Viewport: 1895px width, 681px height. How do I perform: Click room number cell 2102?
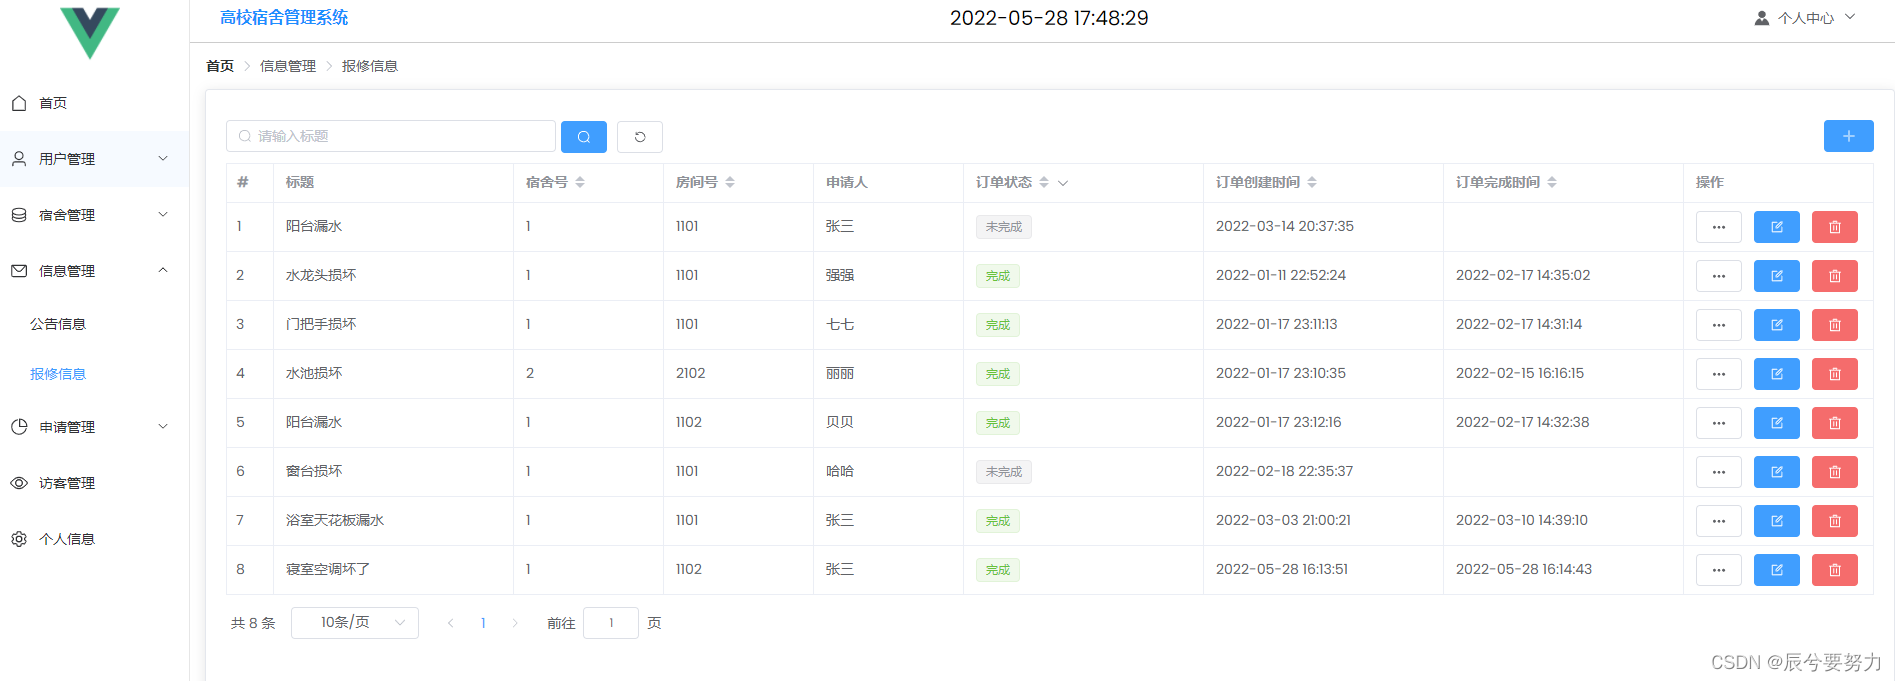(691, 373)
